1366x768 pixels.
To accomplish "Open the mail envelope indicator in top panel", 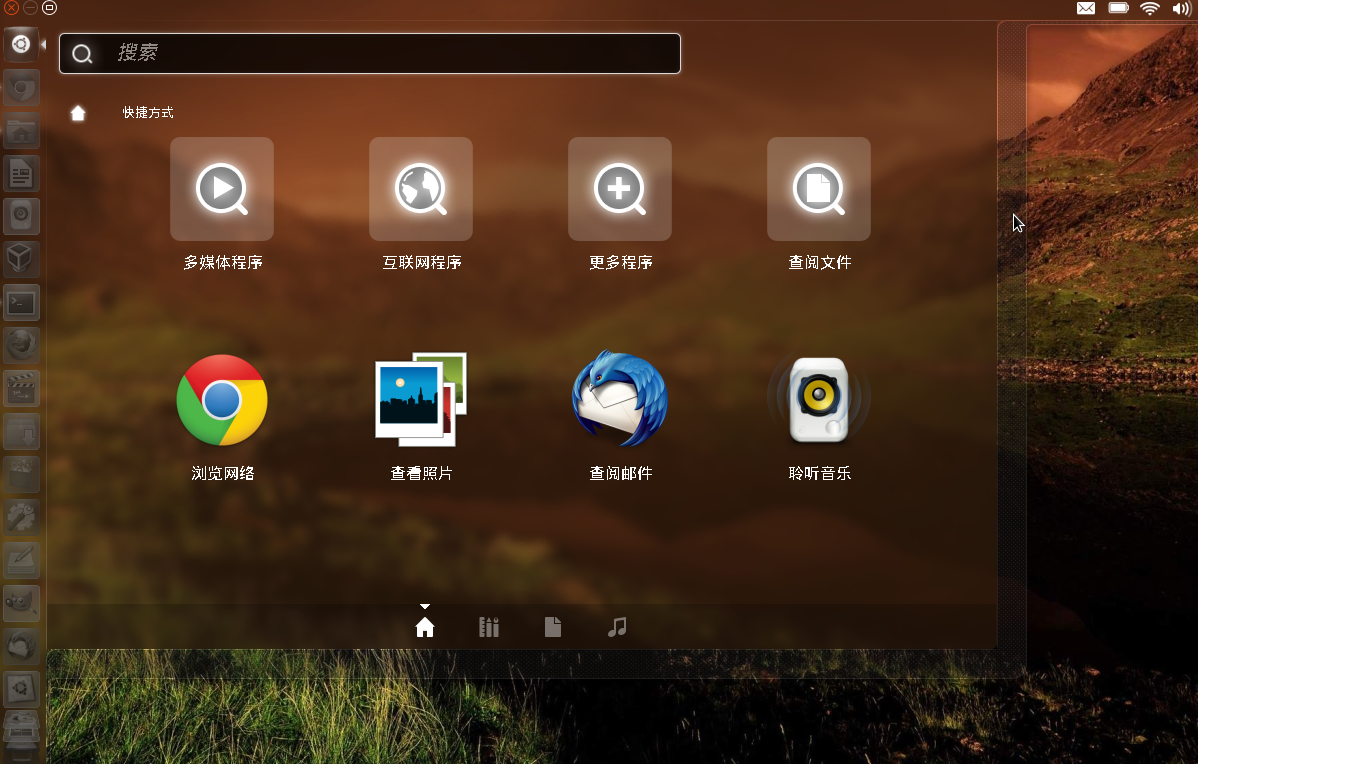I will coord(1086,8).
